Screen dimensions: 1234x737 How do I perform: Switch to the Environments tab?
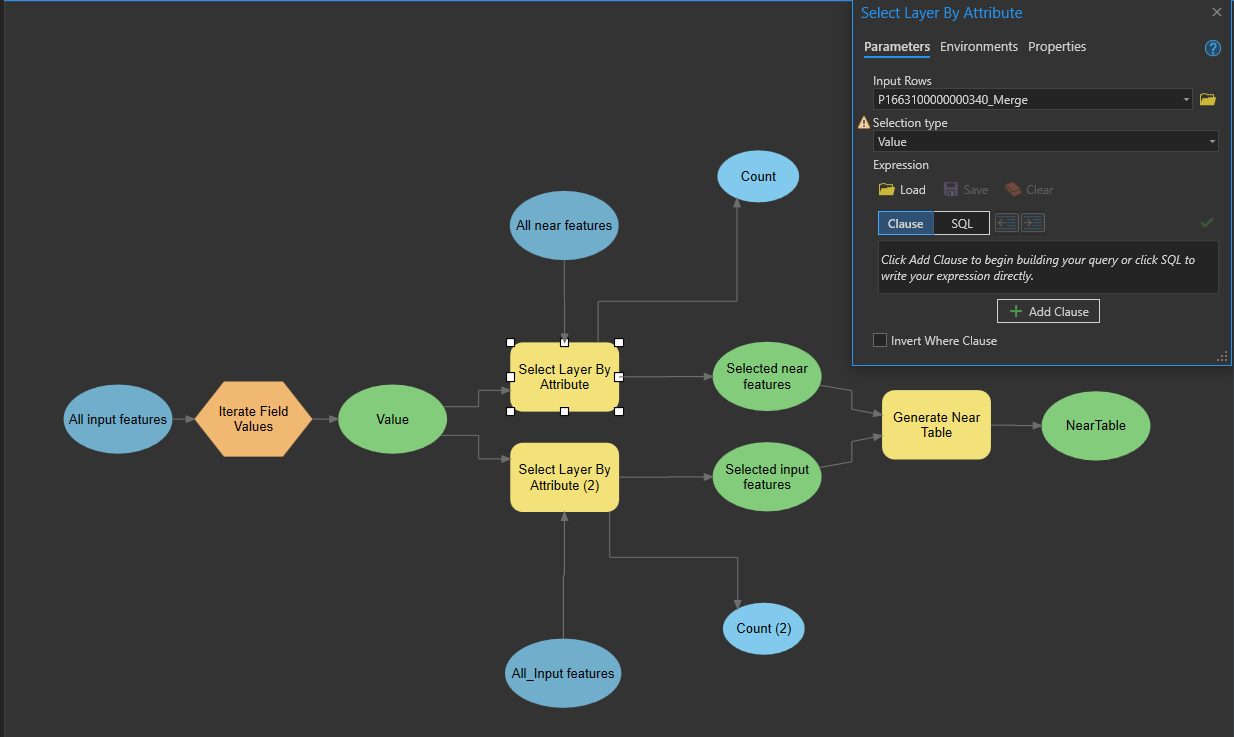(979, 47)
